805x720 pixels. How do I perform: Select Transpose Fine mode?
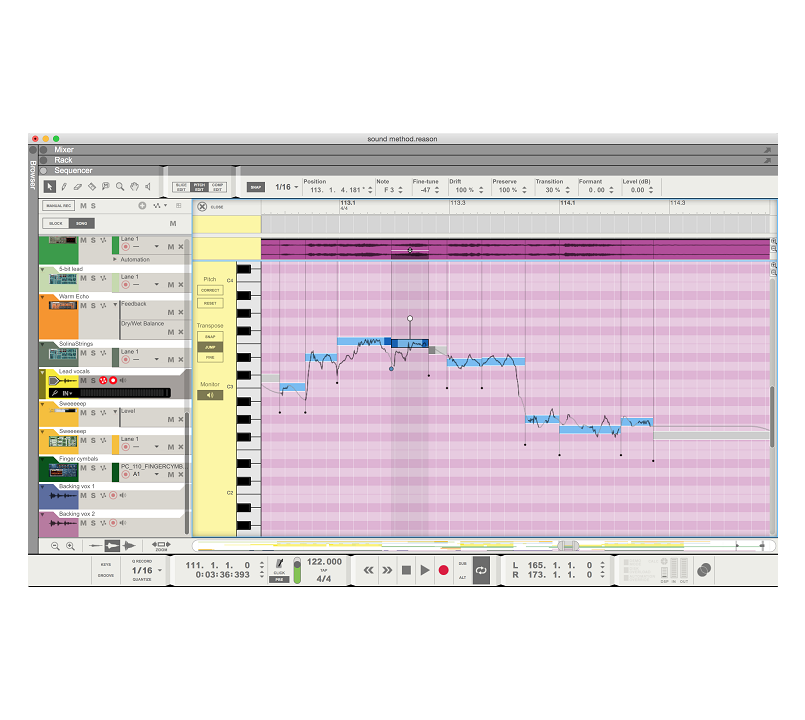point(210,357)
